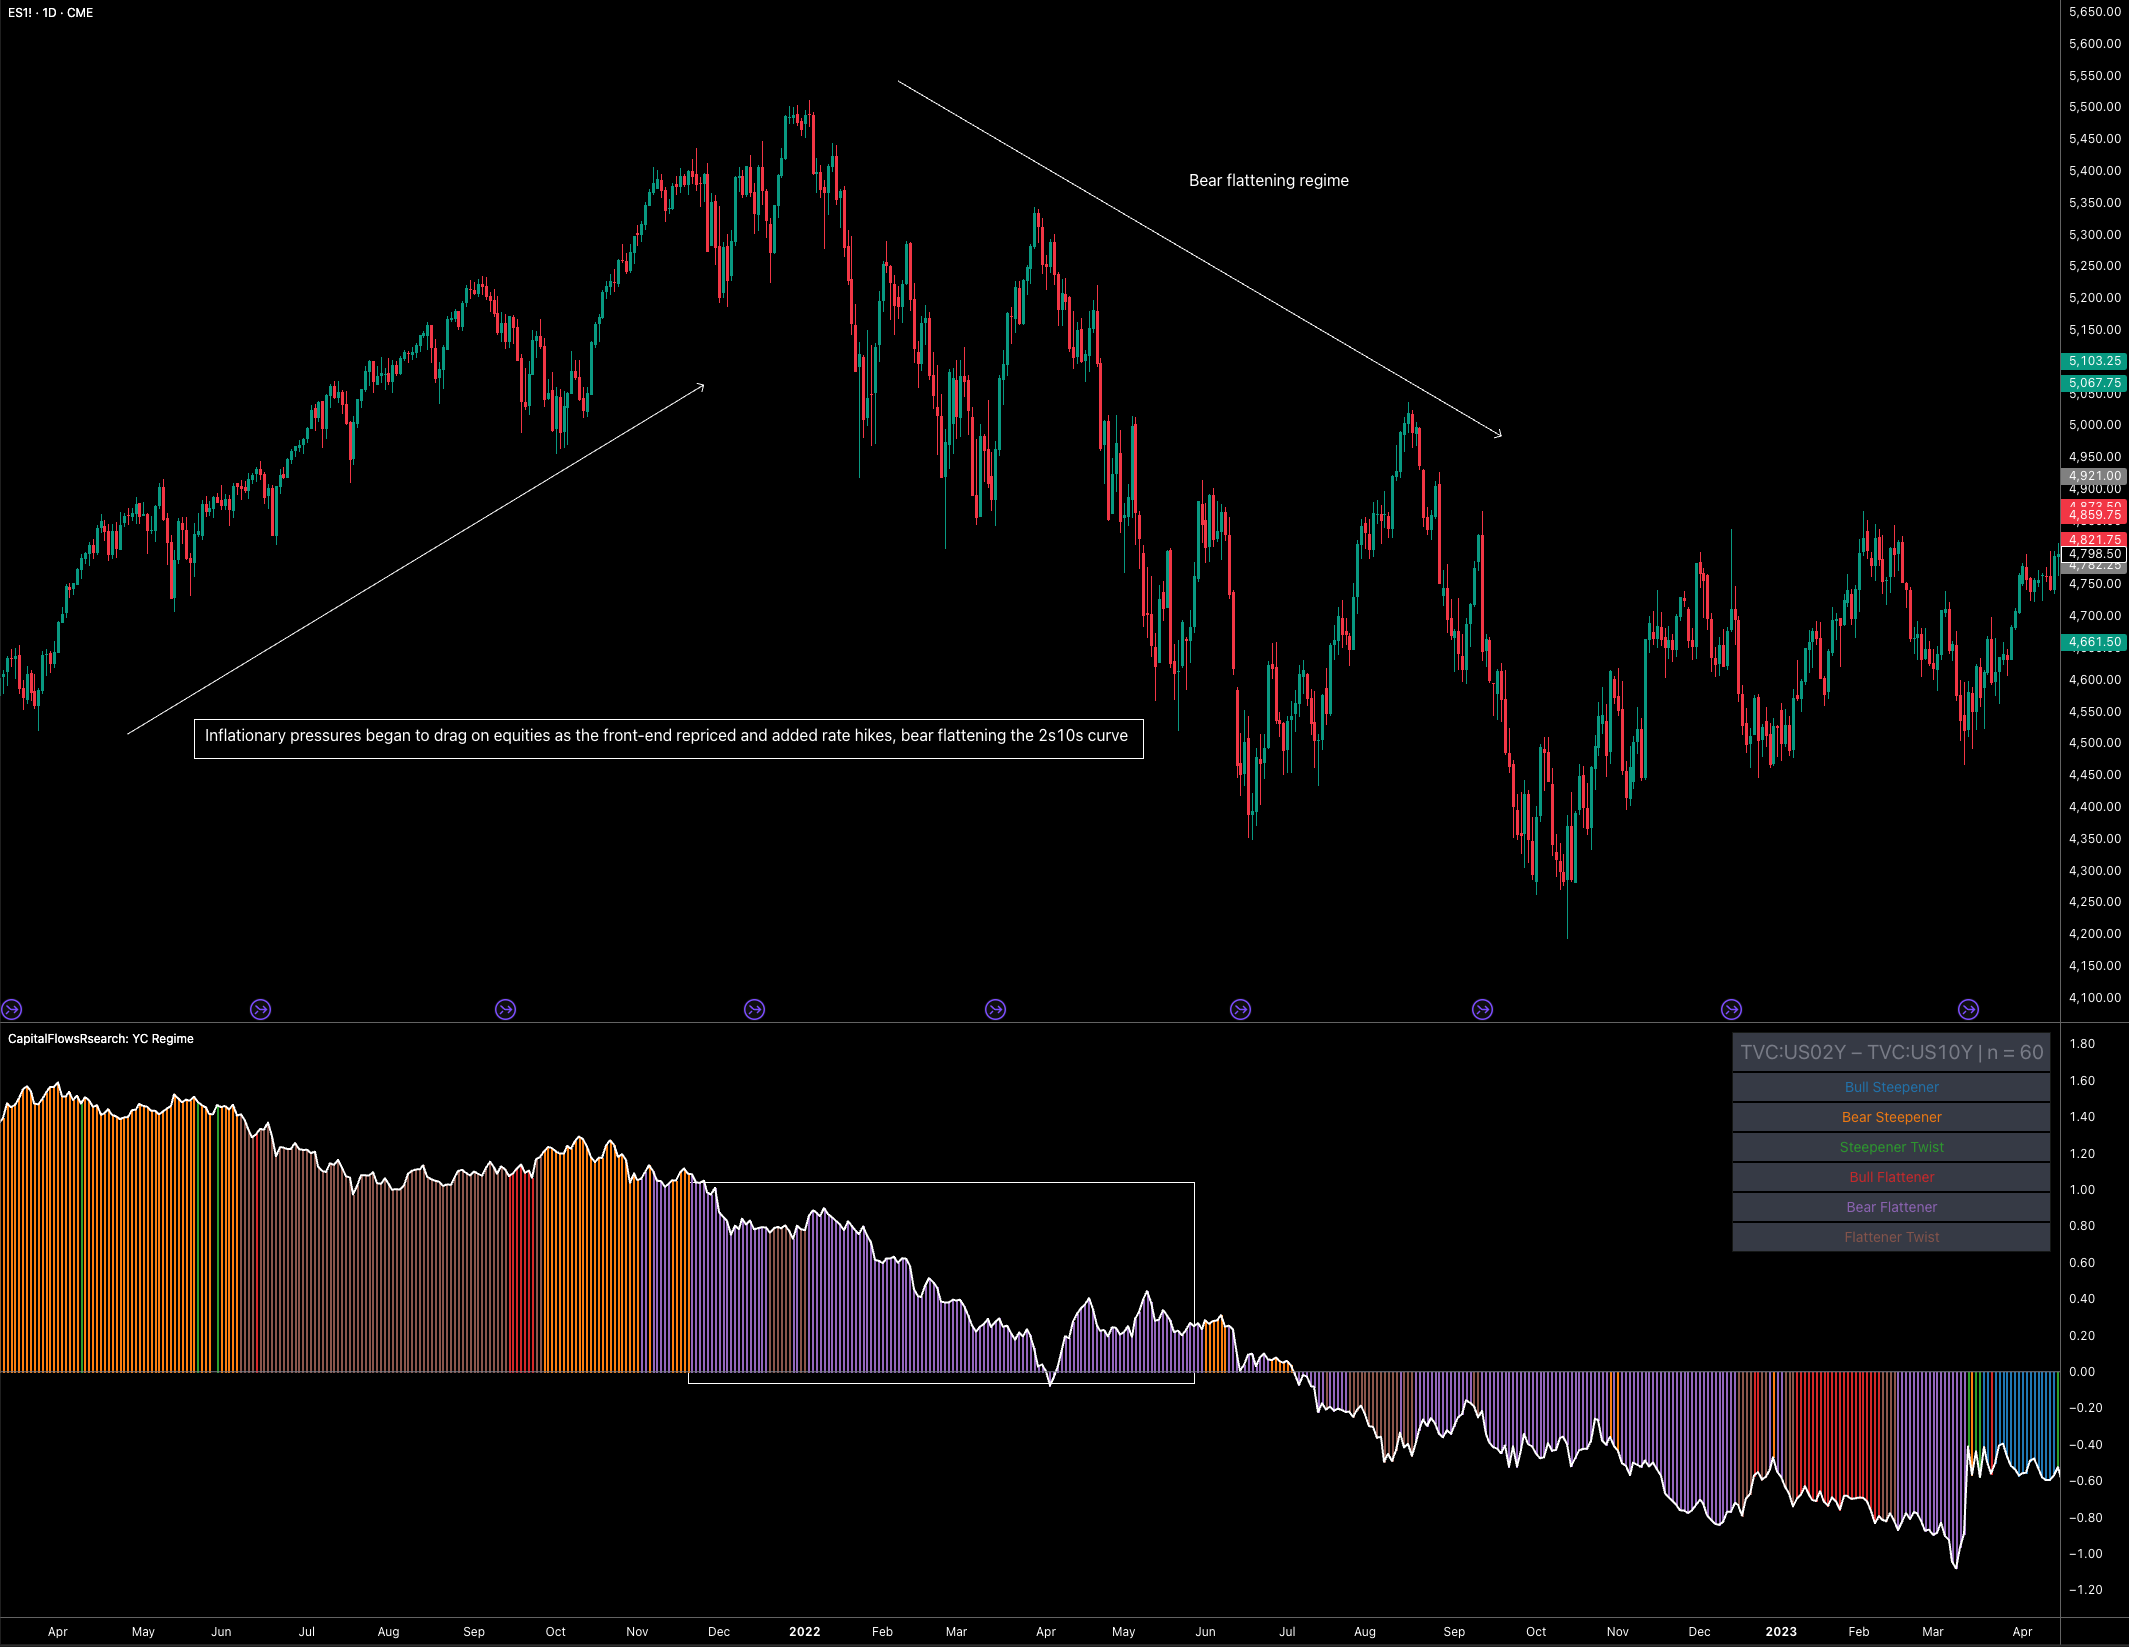Click the 4,798.50 current price label
2129x1647 pixels.
click(x=2094, y=554)
